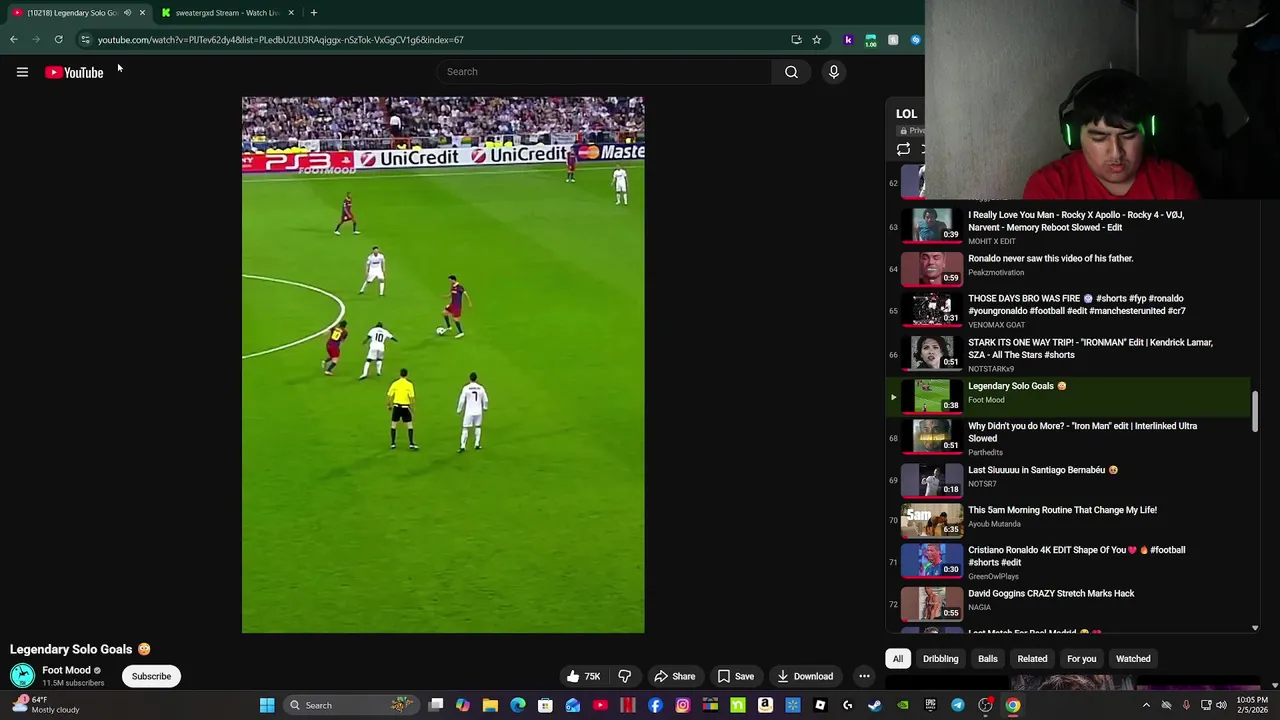Open 'Why Didn't you do More' video
1280x720 pixels.
tap(1068, 438)
